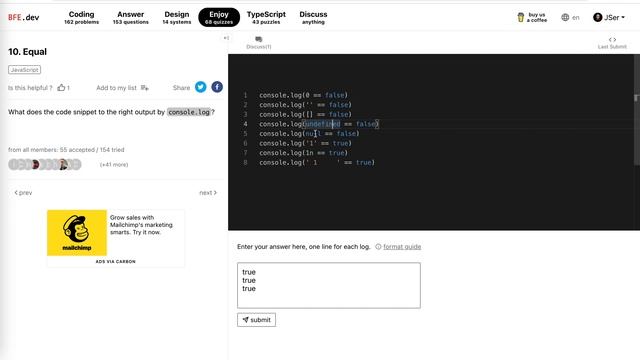Open the language selector globe
The image size is (640, 360).
(565, 17)
